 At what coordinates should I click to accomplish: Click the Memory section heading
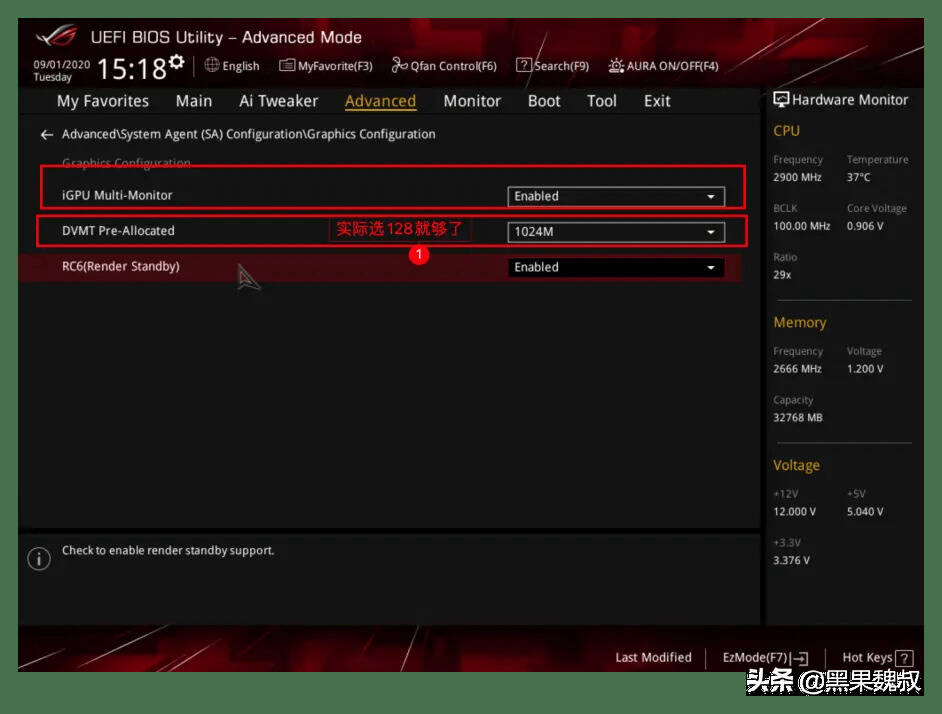point(800,323)
